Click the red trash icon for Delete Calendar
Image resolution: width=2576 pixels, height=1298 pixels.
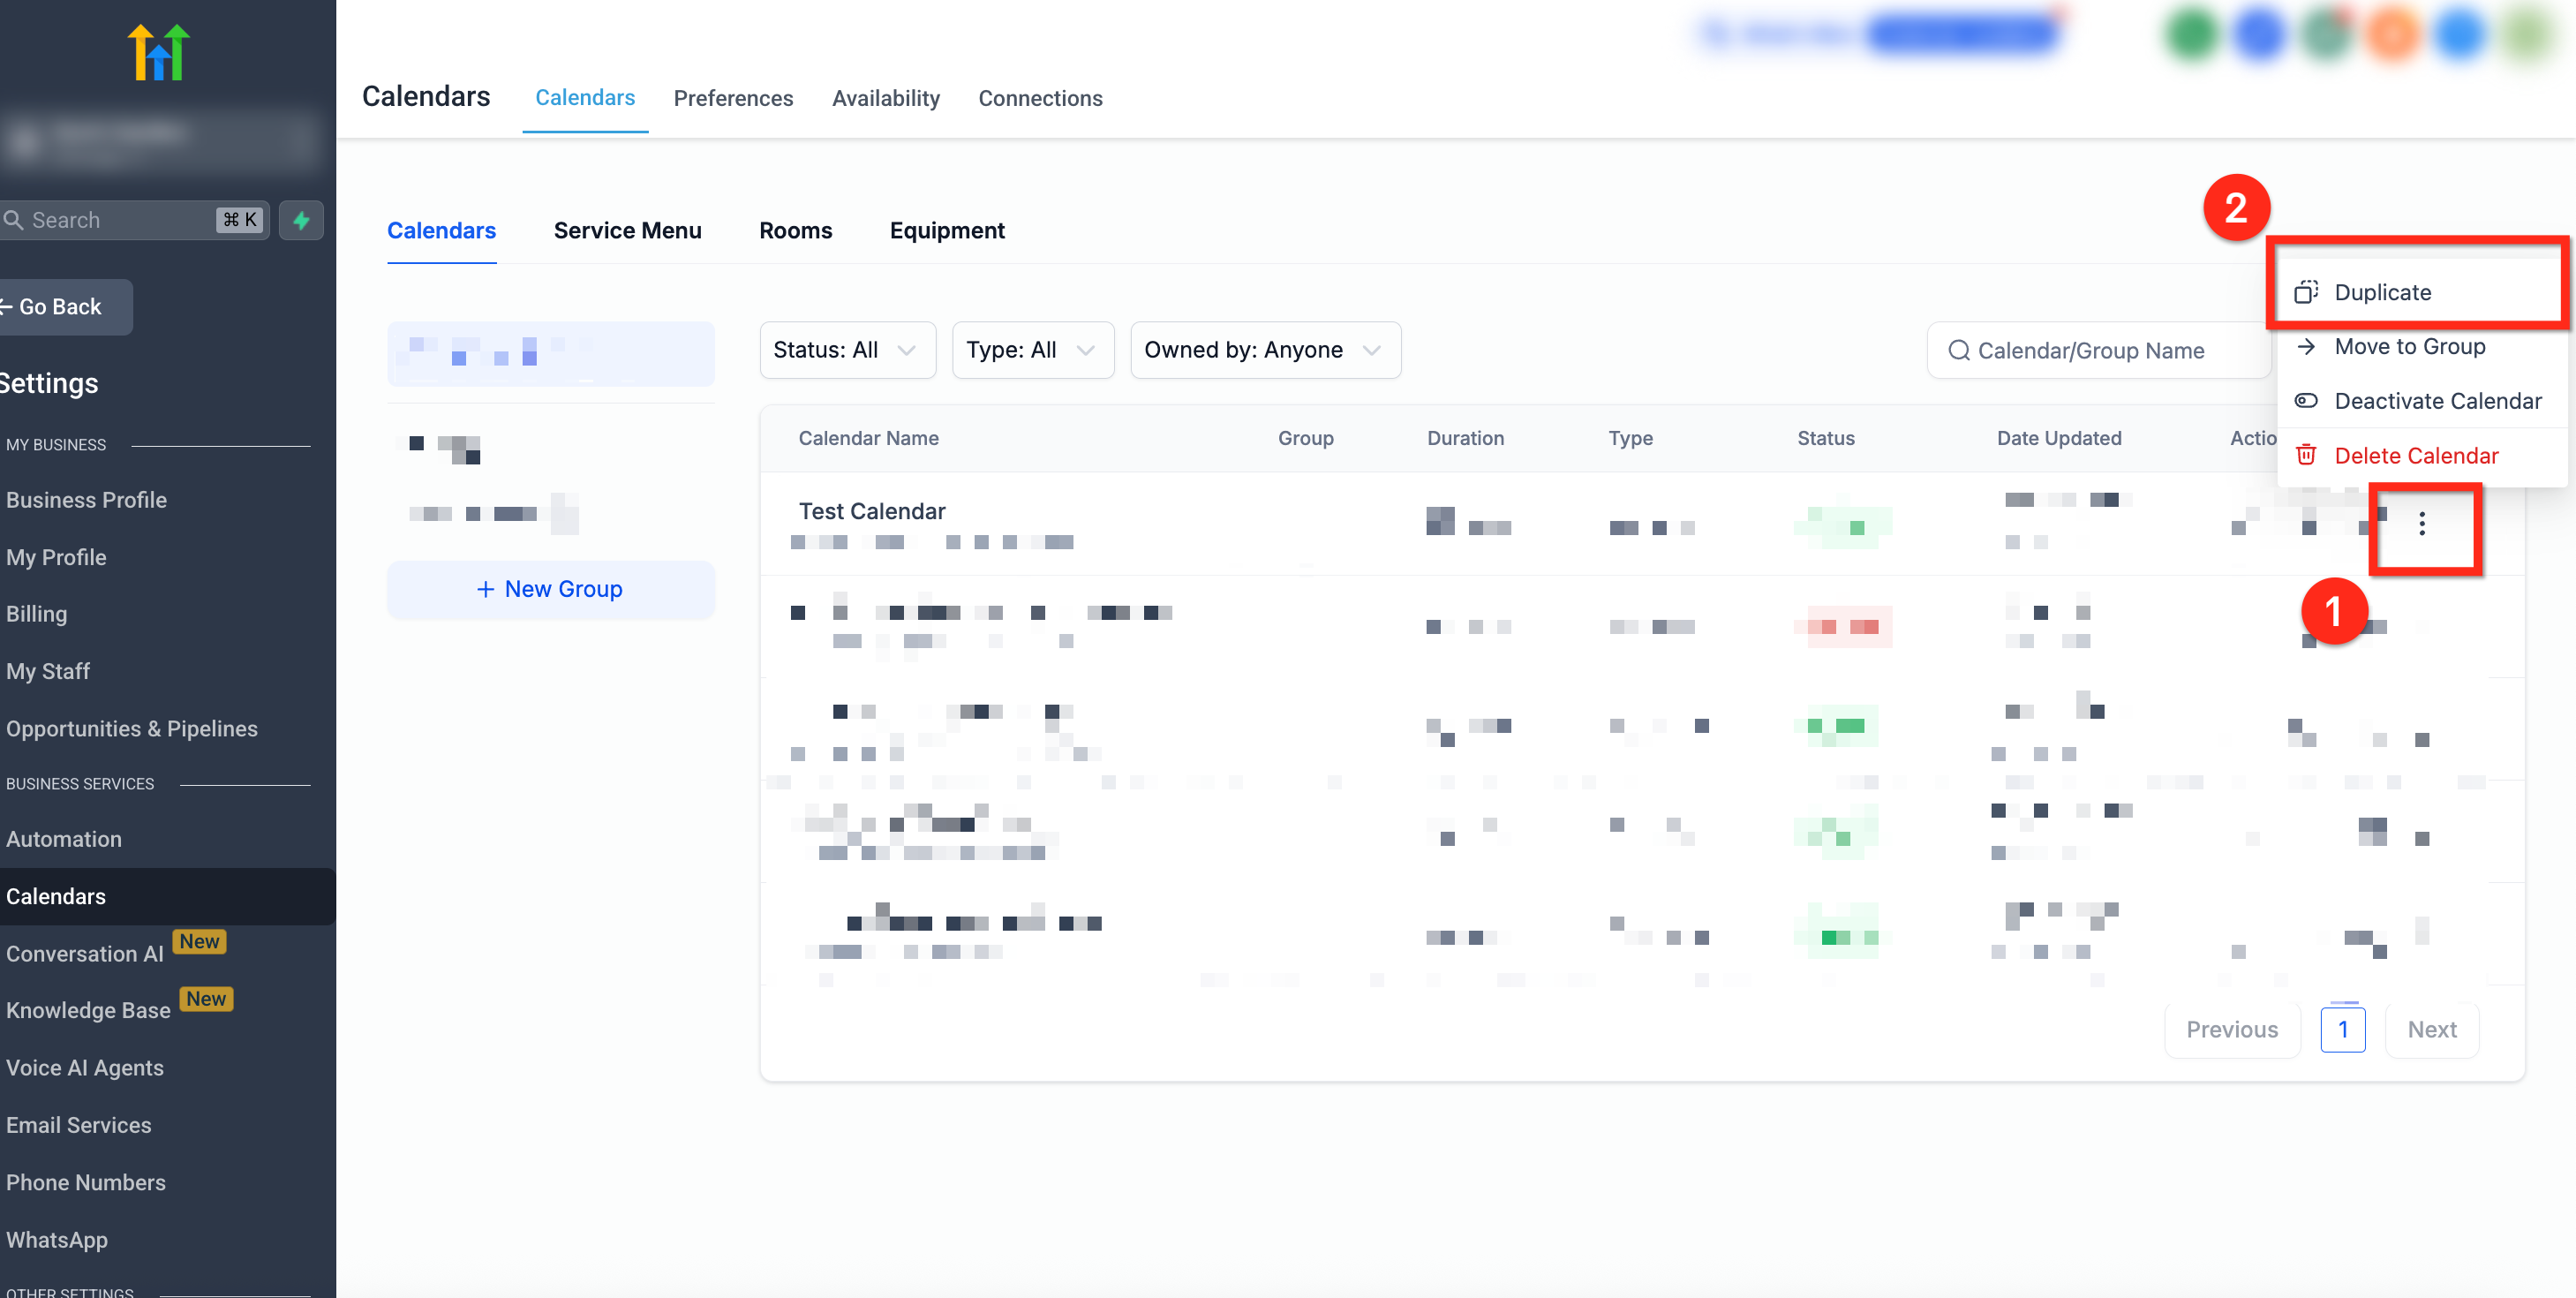(2306, 456)
